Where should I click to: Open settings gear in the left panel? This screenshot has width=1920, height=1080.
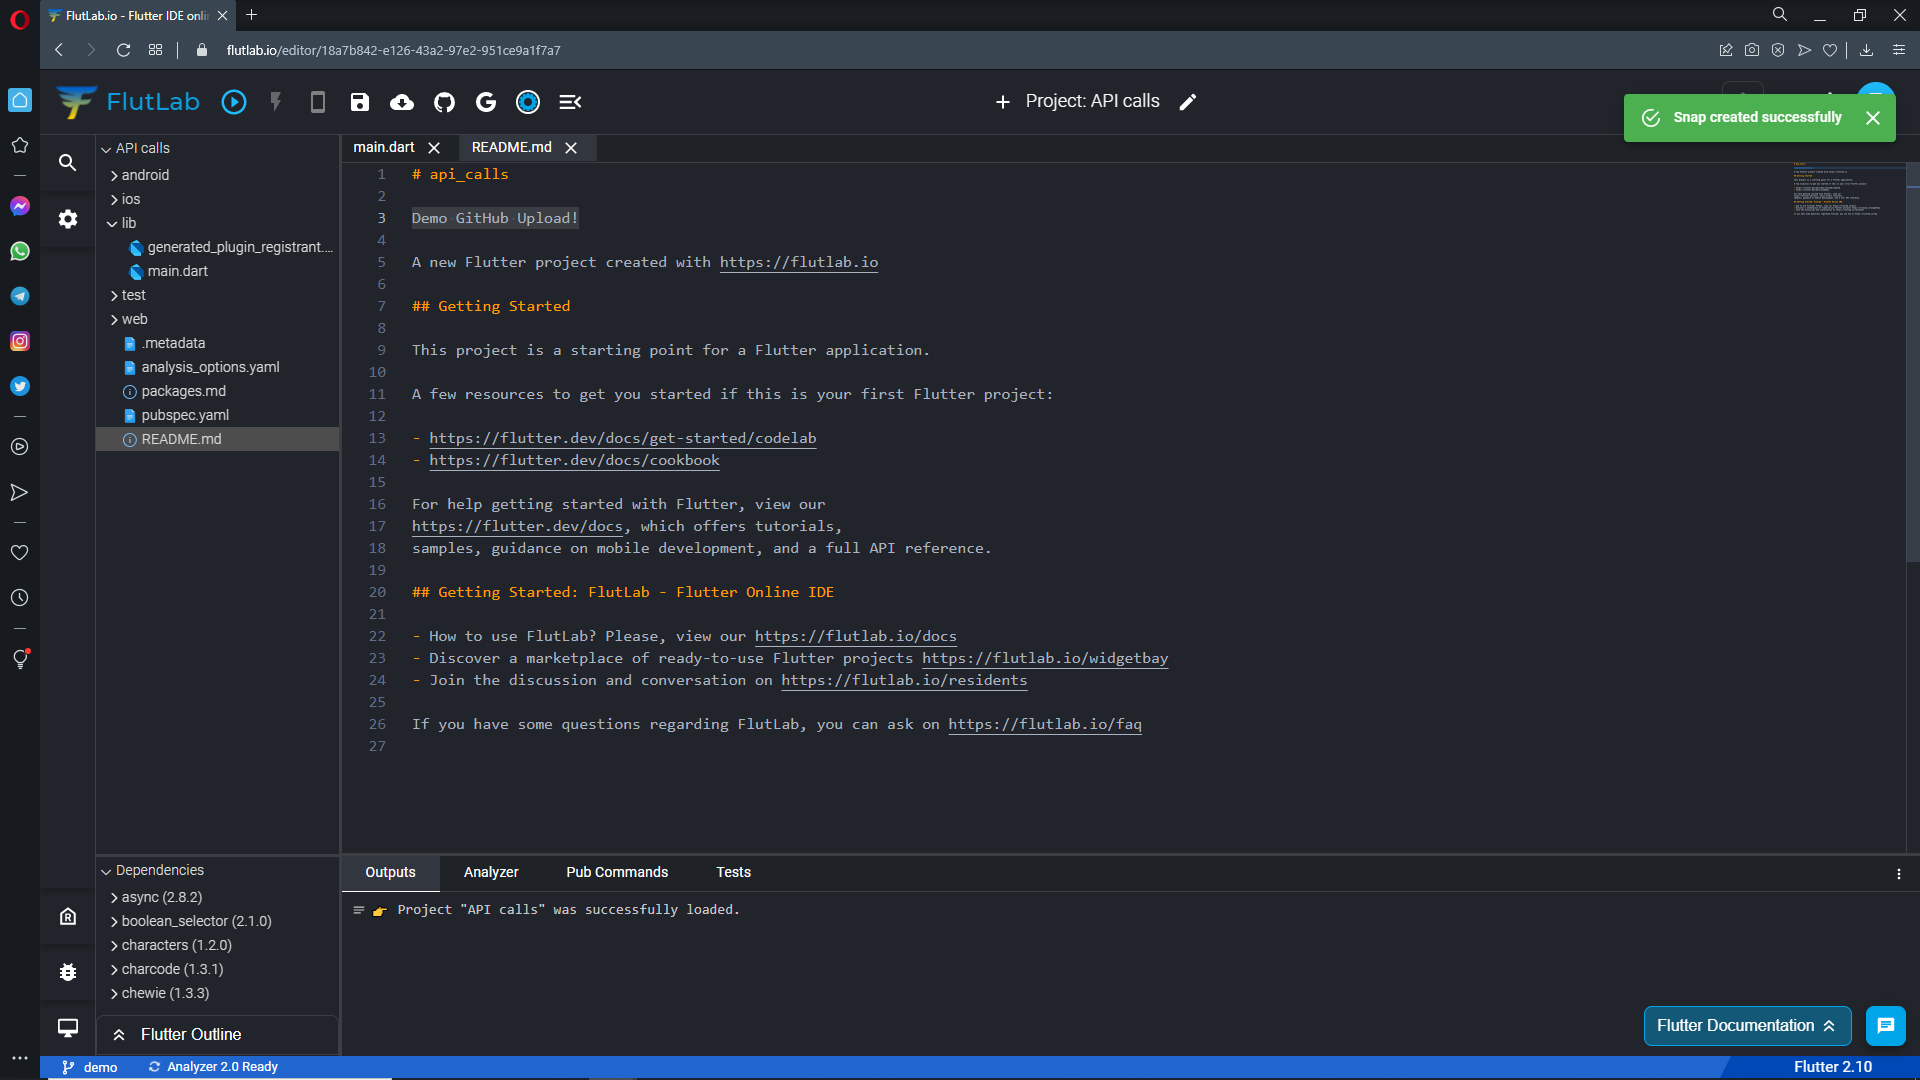(x=68, y=219)
